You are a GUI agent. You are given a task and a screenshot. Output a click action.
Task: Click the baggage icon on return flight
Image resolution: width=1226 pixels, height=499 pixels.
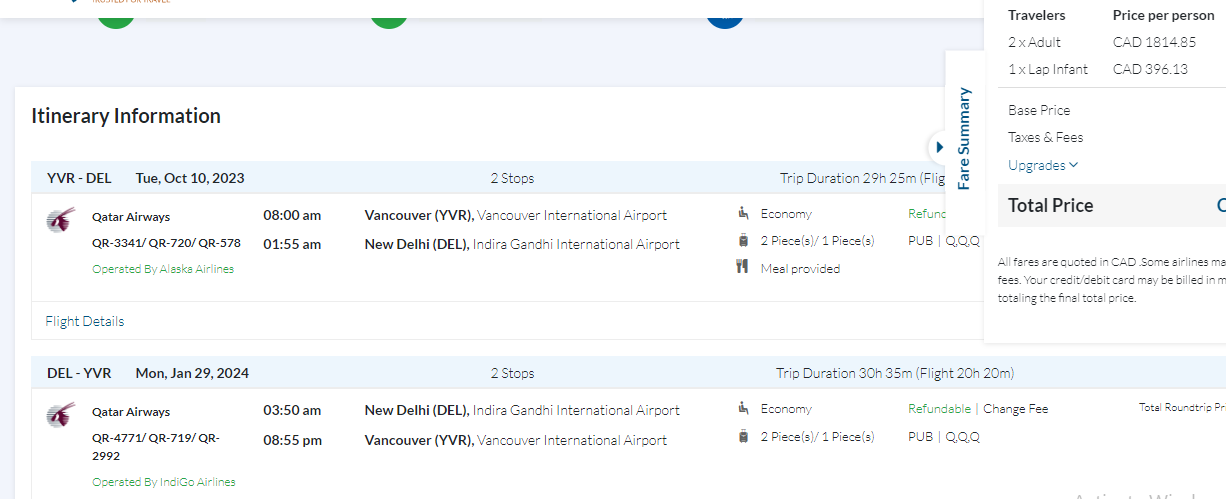743,436
